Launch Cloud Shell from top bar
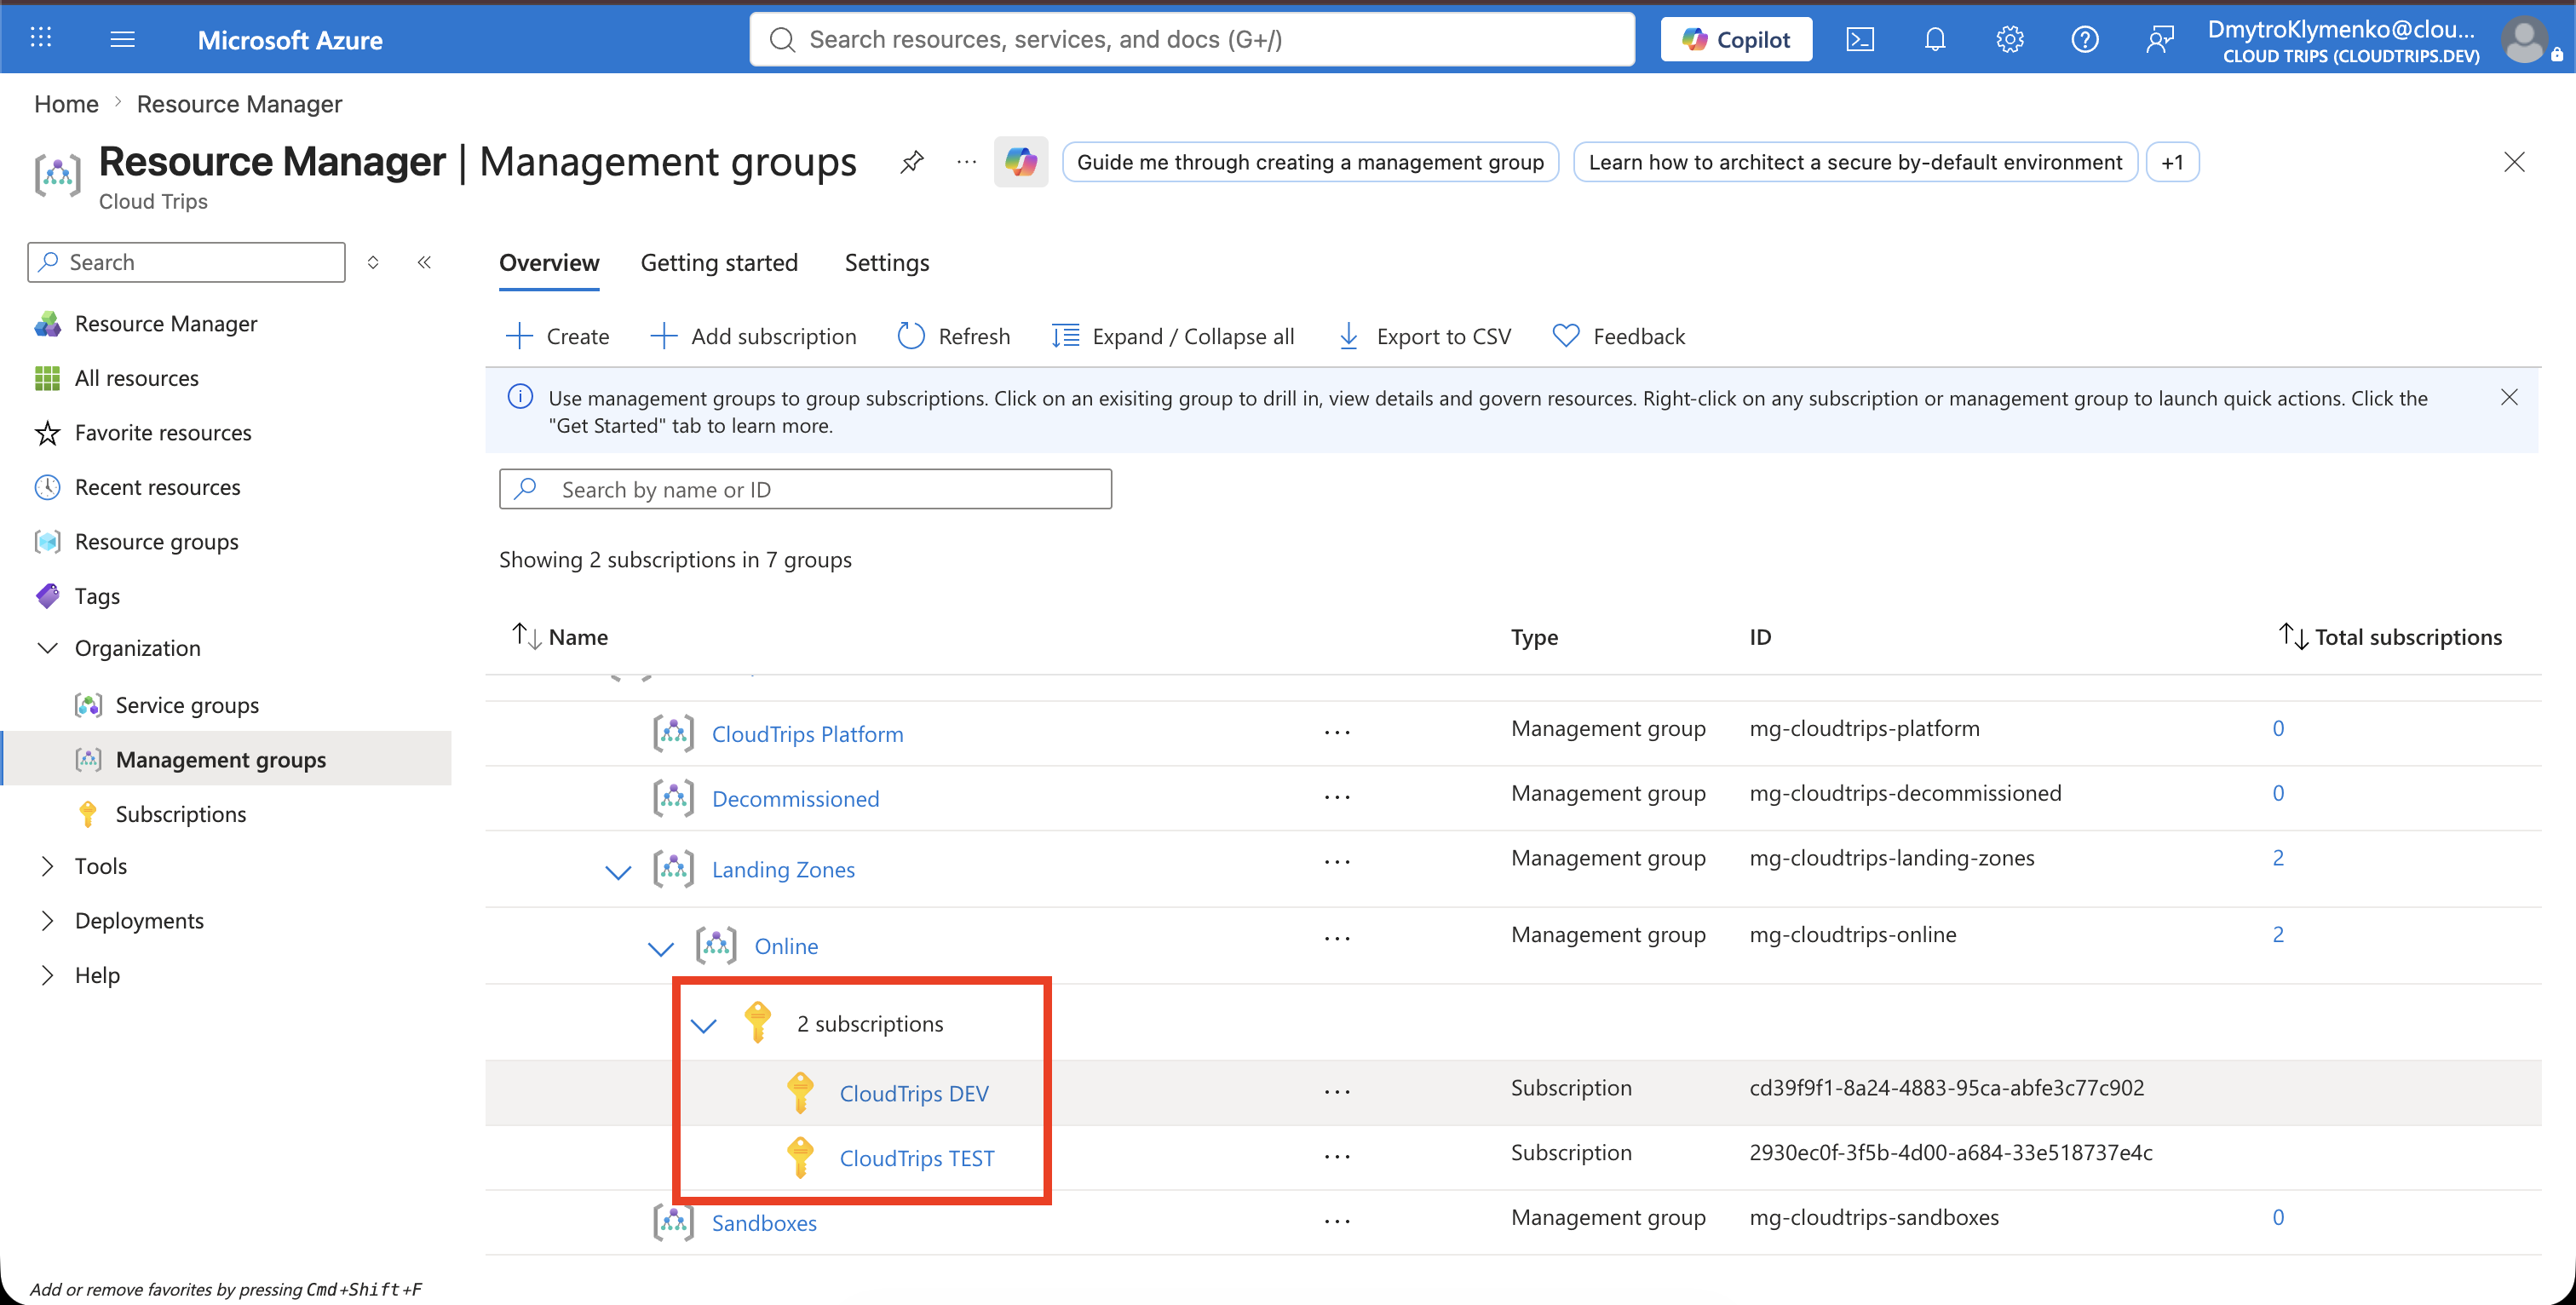The height and width of the screenshot is (1305, 2576). tap(1859, 39)
